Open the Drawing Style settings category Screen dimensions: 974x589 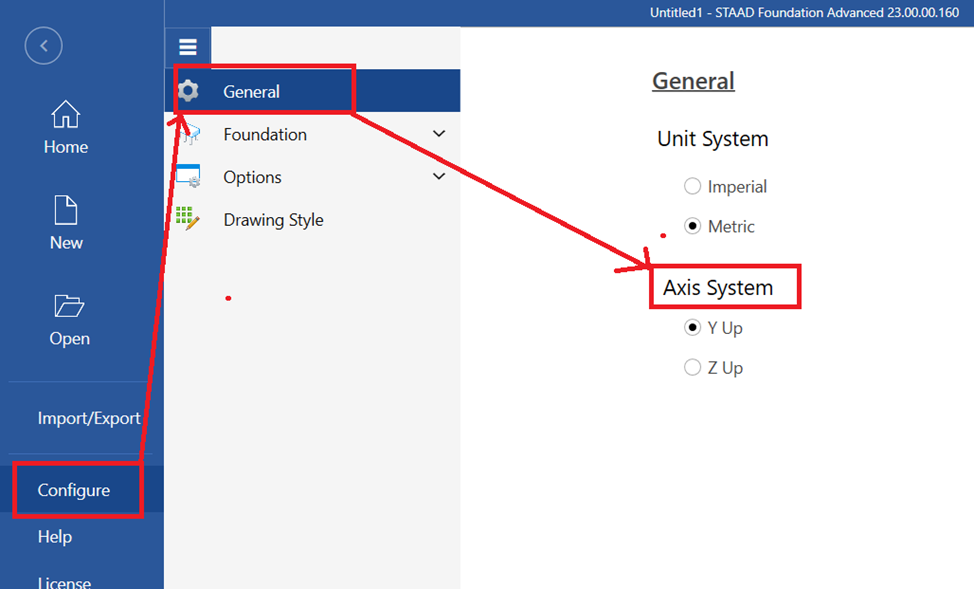point(312,219)
